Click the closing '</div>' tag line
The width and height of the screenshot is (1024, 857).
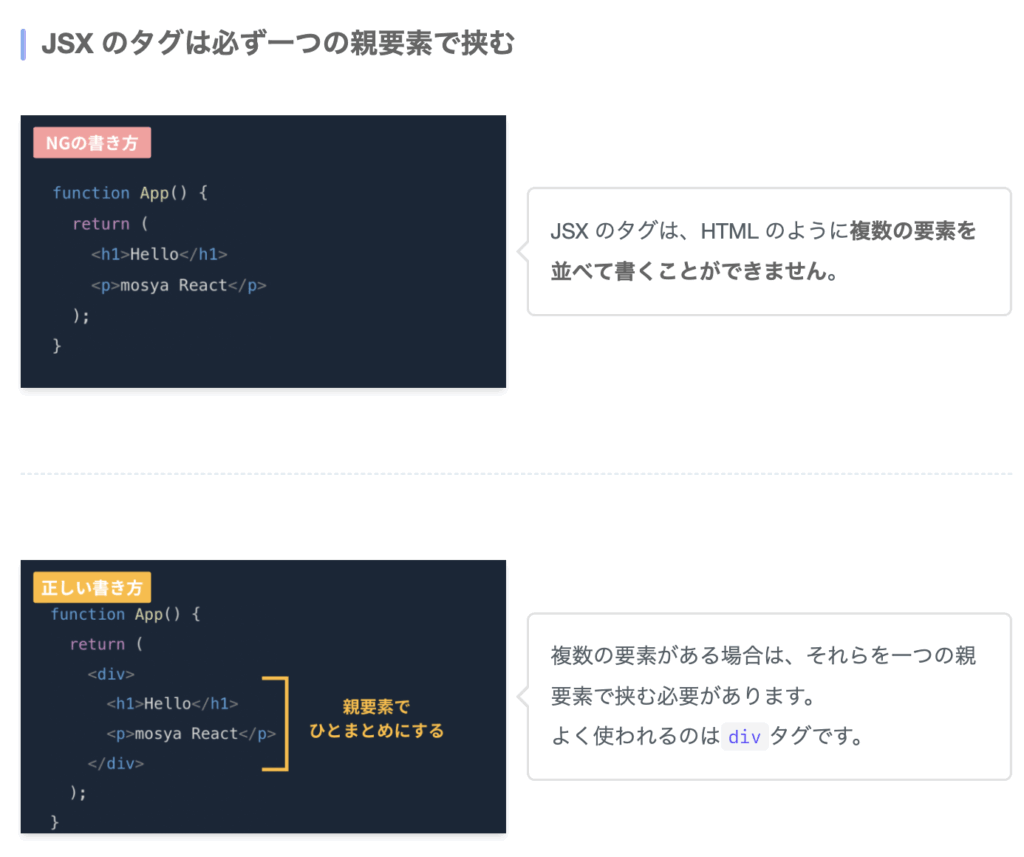(x=116, y=763)
